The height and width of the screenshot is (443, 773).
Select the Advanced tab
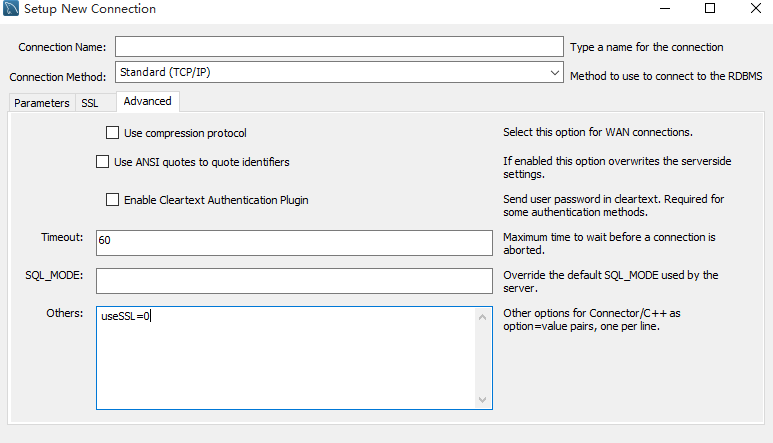[147, 101]
